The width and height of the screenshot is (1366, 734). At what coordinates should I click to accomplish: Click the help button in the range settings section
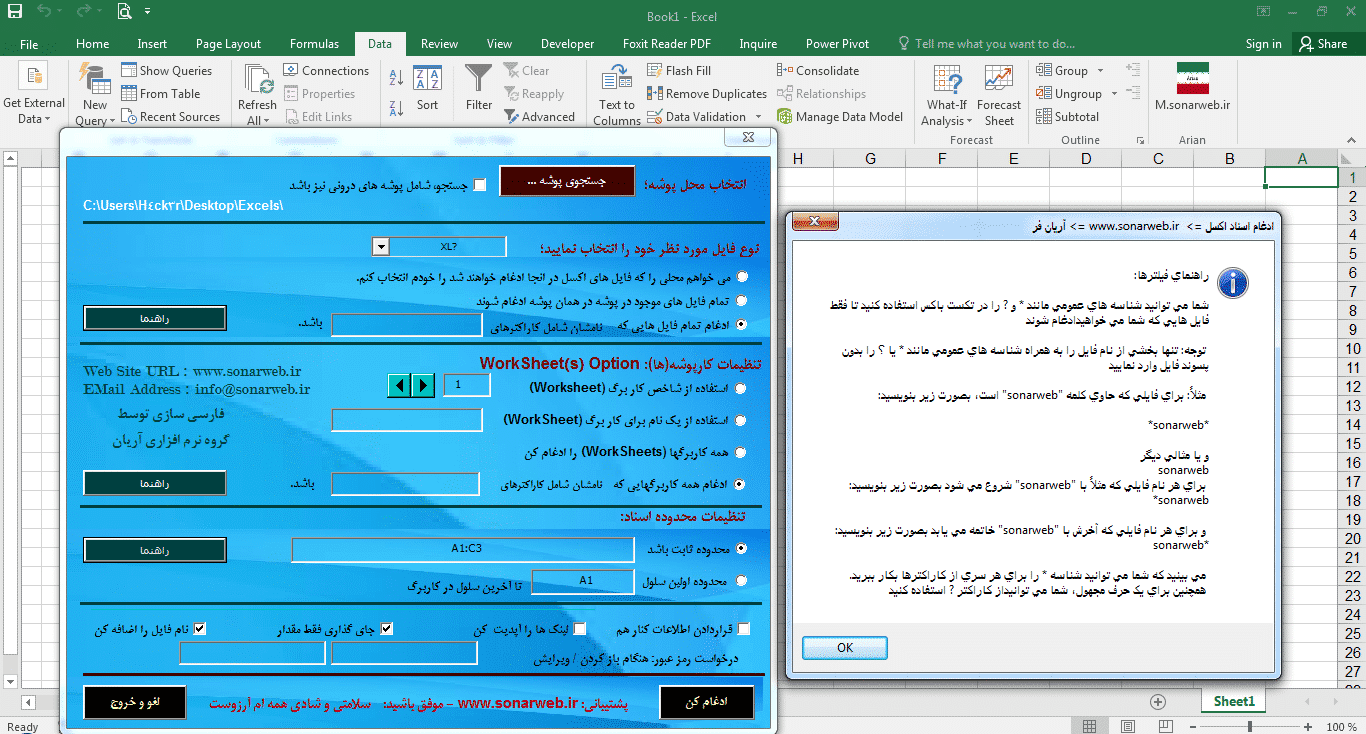(155, 550)
